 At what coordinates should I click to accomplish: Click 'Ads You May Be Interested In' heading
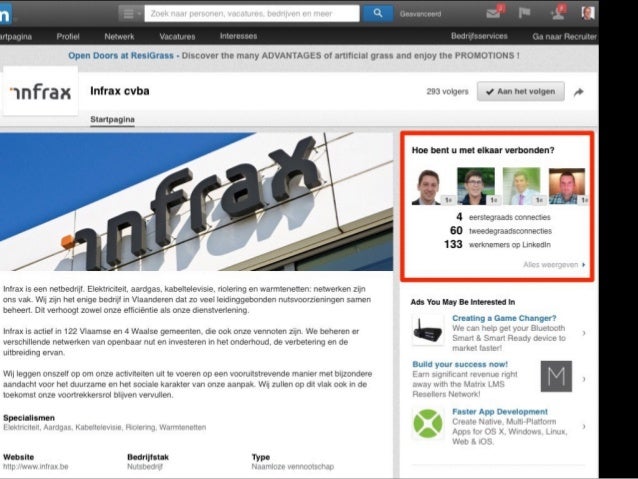click(x=463, y=302)
